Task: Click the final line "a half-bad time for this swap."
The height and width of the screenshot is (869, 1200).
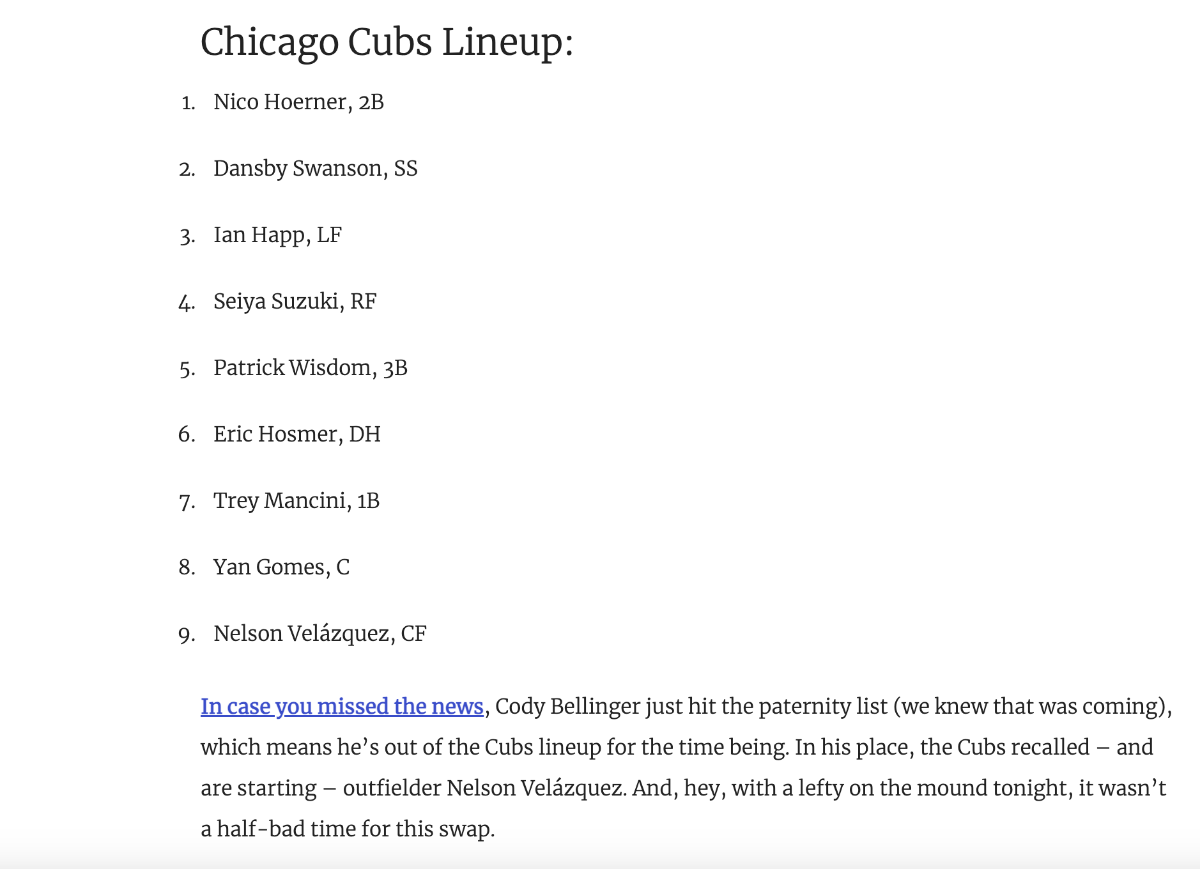Action: [347, 830]
